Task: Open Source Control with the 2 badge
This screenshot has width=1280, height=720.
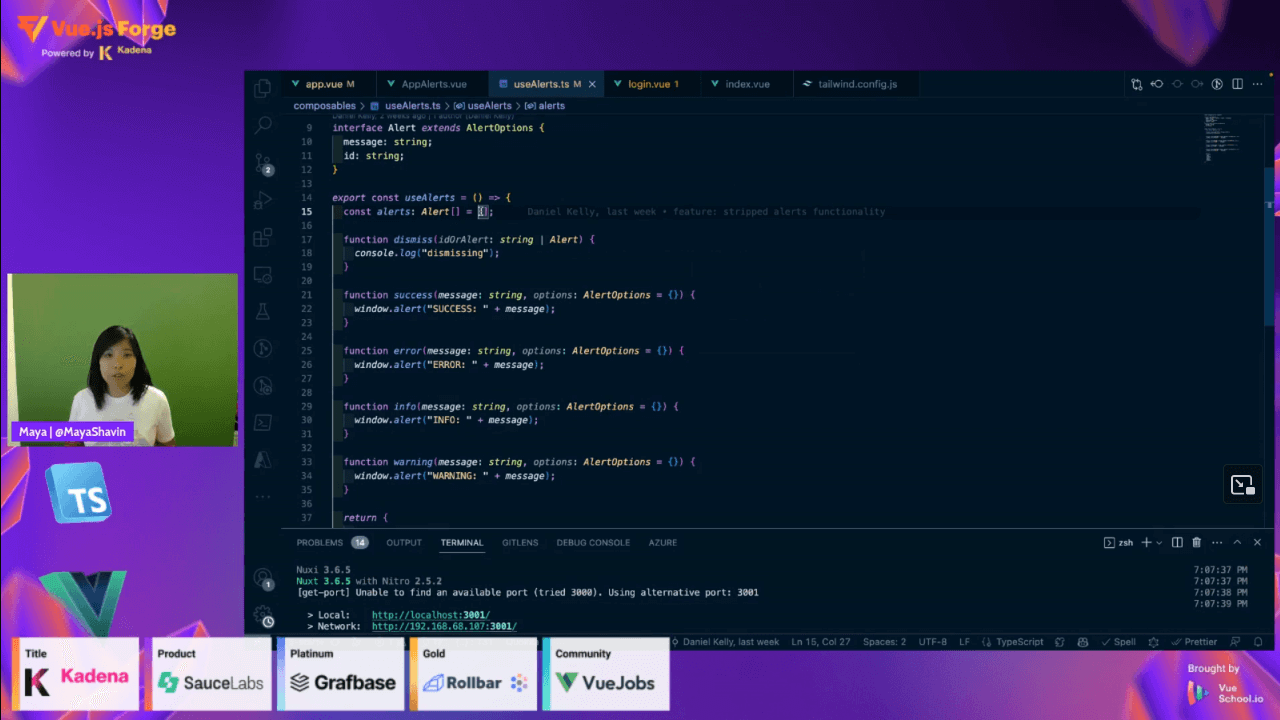Action: pyautogui.click(x=263, y=163)
